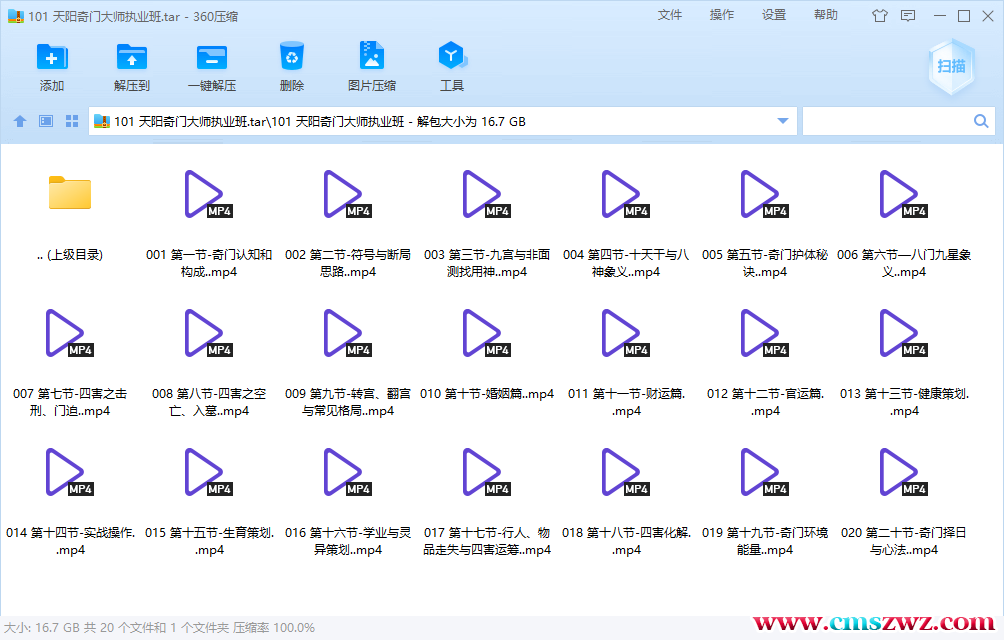Open the 婚姻篇 video file thumbnail

pos(483,334)
